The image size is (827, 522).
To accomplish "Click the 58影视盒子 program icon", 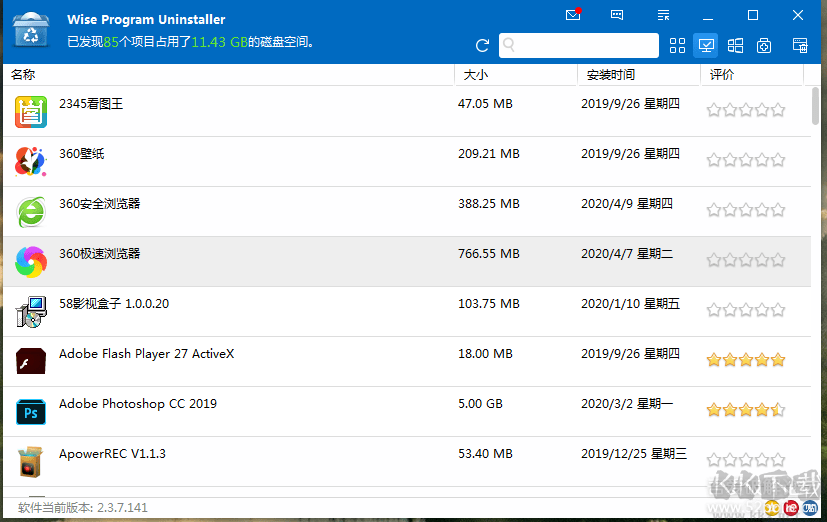I will coord(31,312).
